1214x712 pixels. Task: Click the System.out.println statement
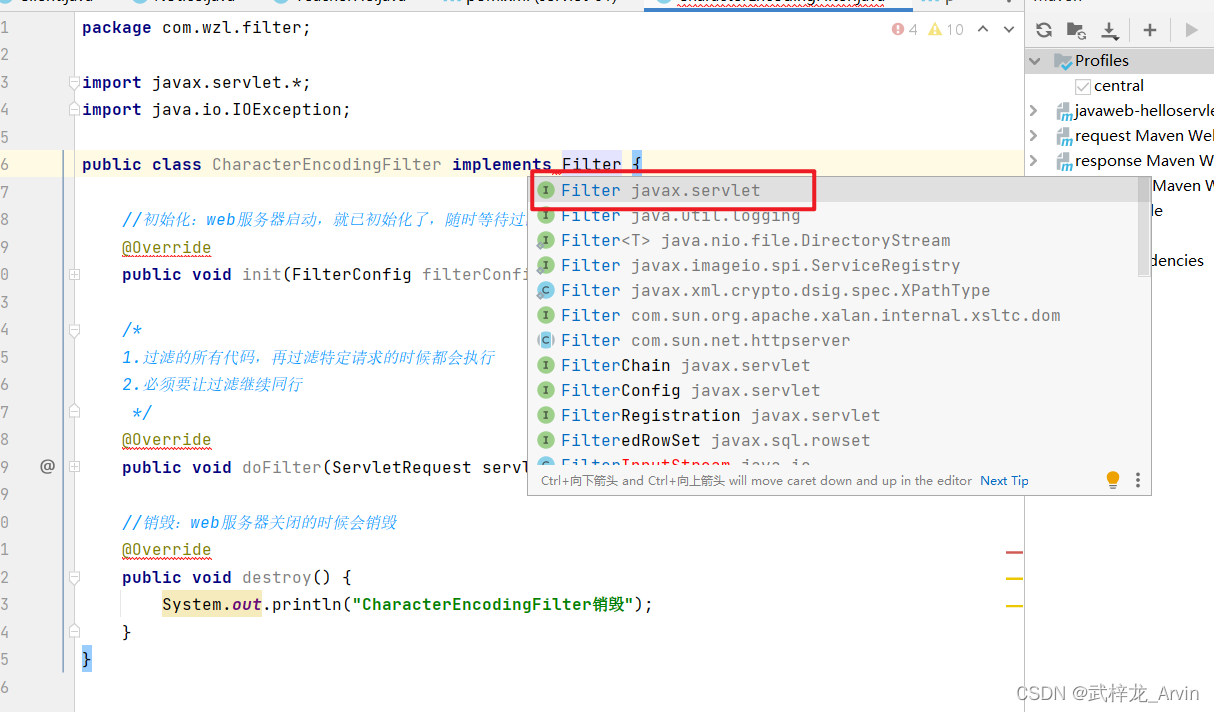pos(407,604)
